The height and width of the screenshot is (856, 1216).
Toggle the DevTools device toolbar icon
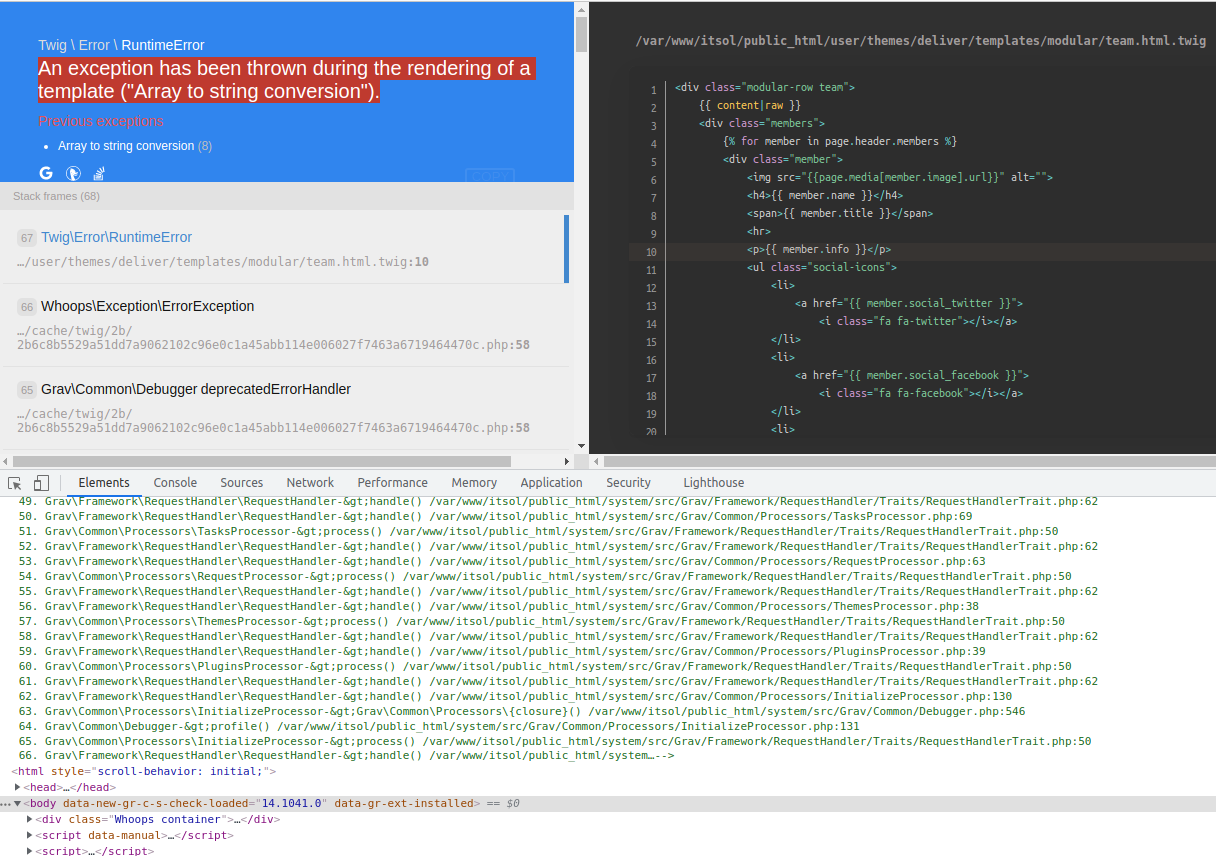41,482
